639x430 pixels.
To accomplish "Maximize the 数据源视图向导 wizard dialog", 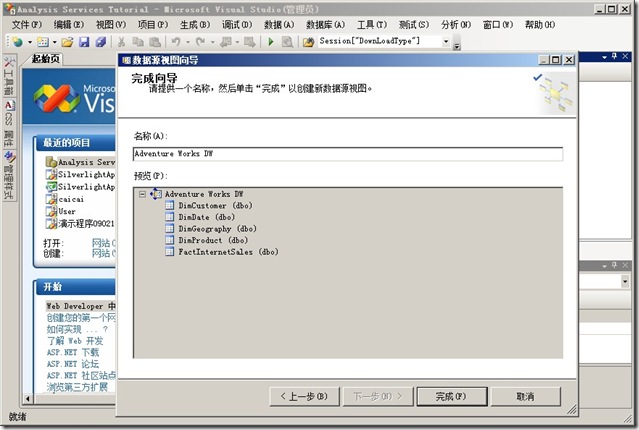I will [x=556, y=60].
